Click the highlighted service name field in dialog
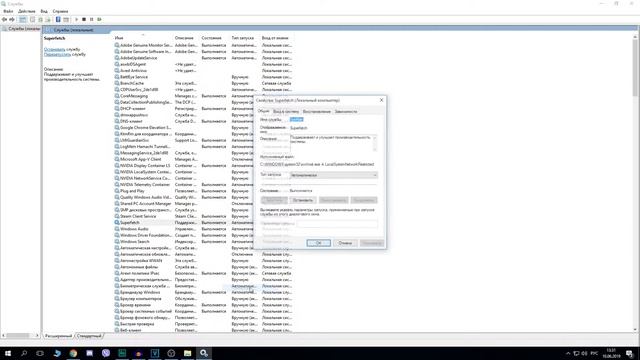This screenshot has height=360, width=640. [296, 119]
